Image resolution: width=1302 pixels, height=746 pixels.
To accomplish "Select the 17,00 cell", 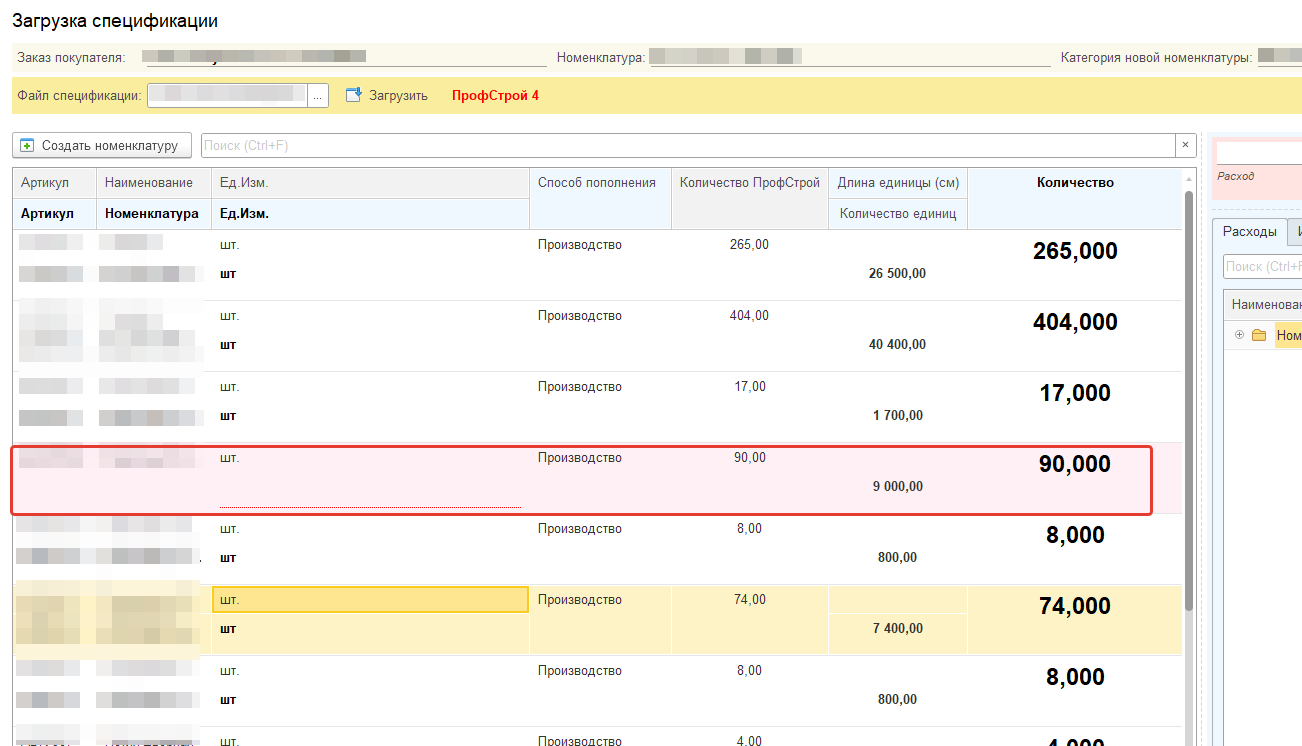I will pyautogui.click(x=750, y=387).
